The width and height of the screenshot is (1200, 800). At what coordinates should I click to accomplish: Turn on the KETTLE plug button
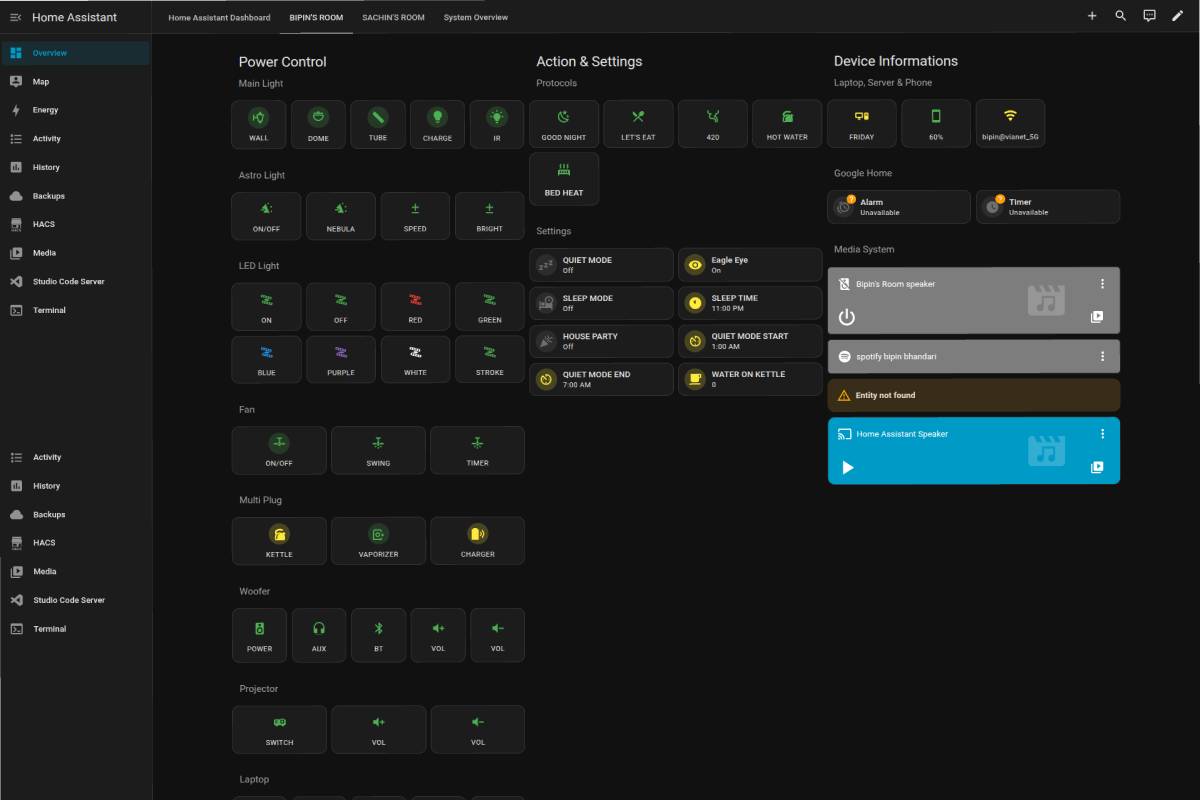(x=279, y=540)
